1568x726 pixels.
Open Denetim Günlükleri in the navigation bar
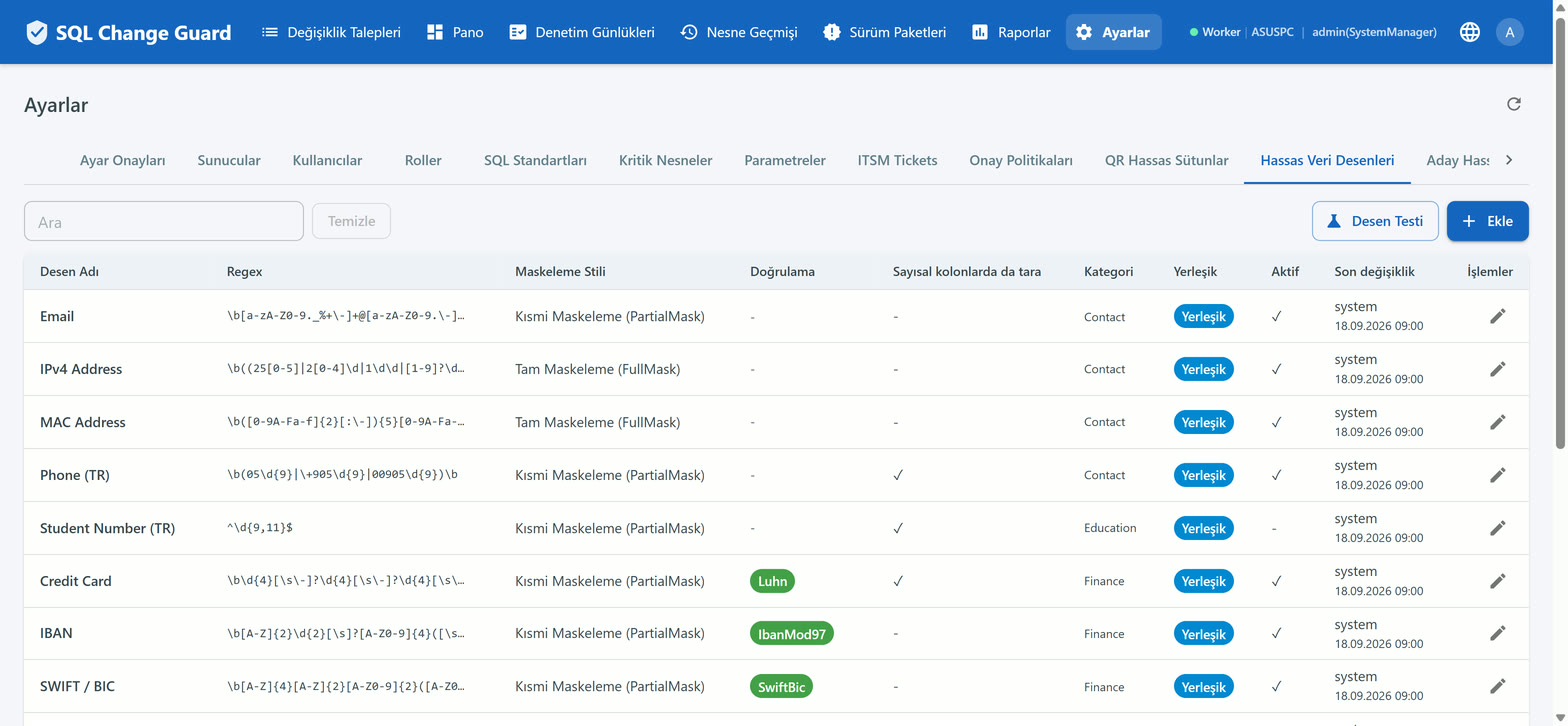click(582, 32)
